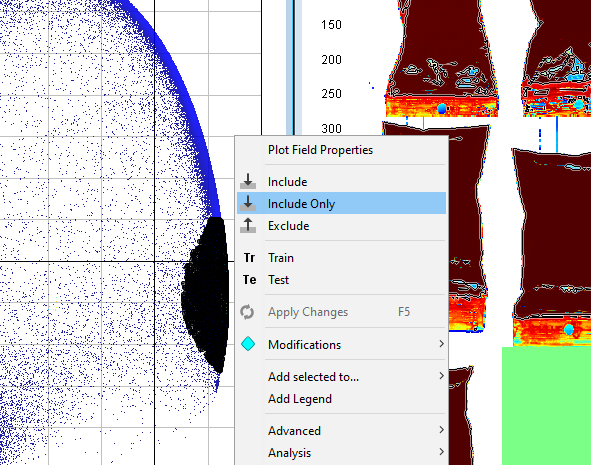The width and height of the screenshot is (591, 465).
Task: Click the Apply Changes refresh icon
Action: tap(247, 312)
